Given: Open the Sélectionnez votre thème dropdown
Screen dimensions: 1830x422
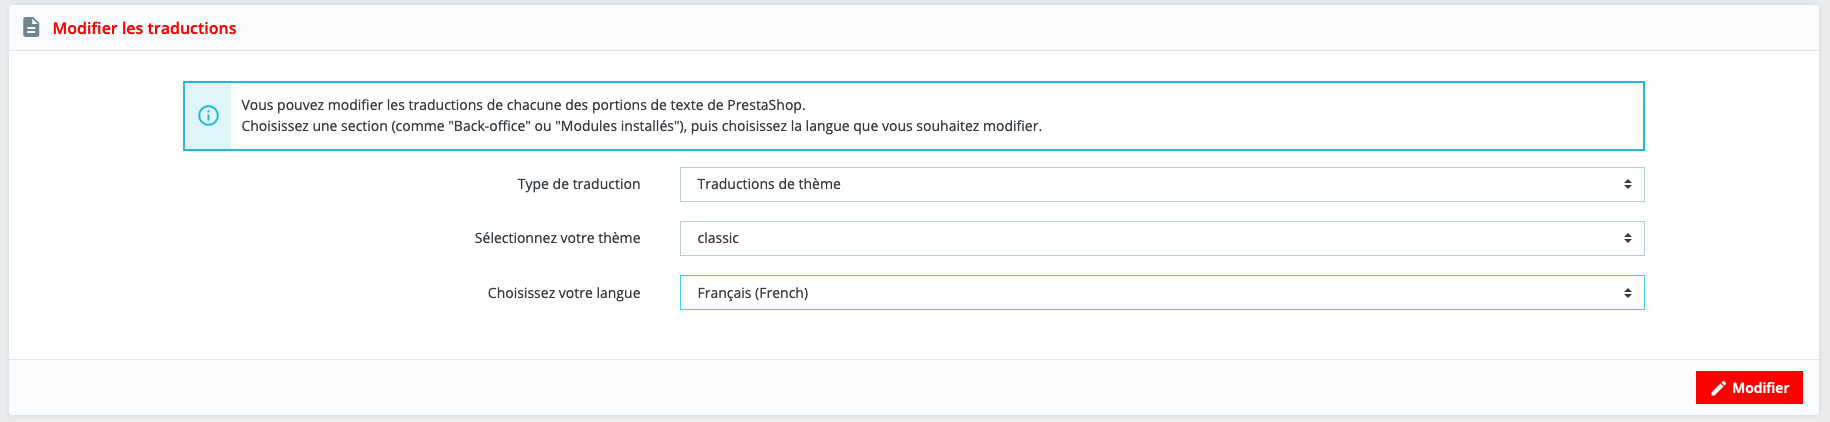Looking at the screenshot, I should 1160,238.
